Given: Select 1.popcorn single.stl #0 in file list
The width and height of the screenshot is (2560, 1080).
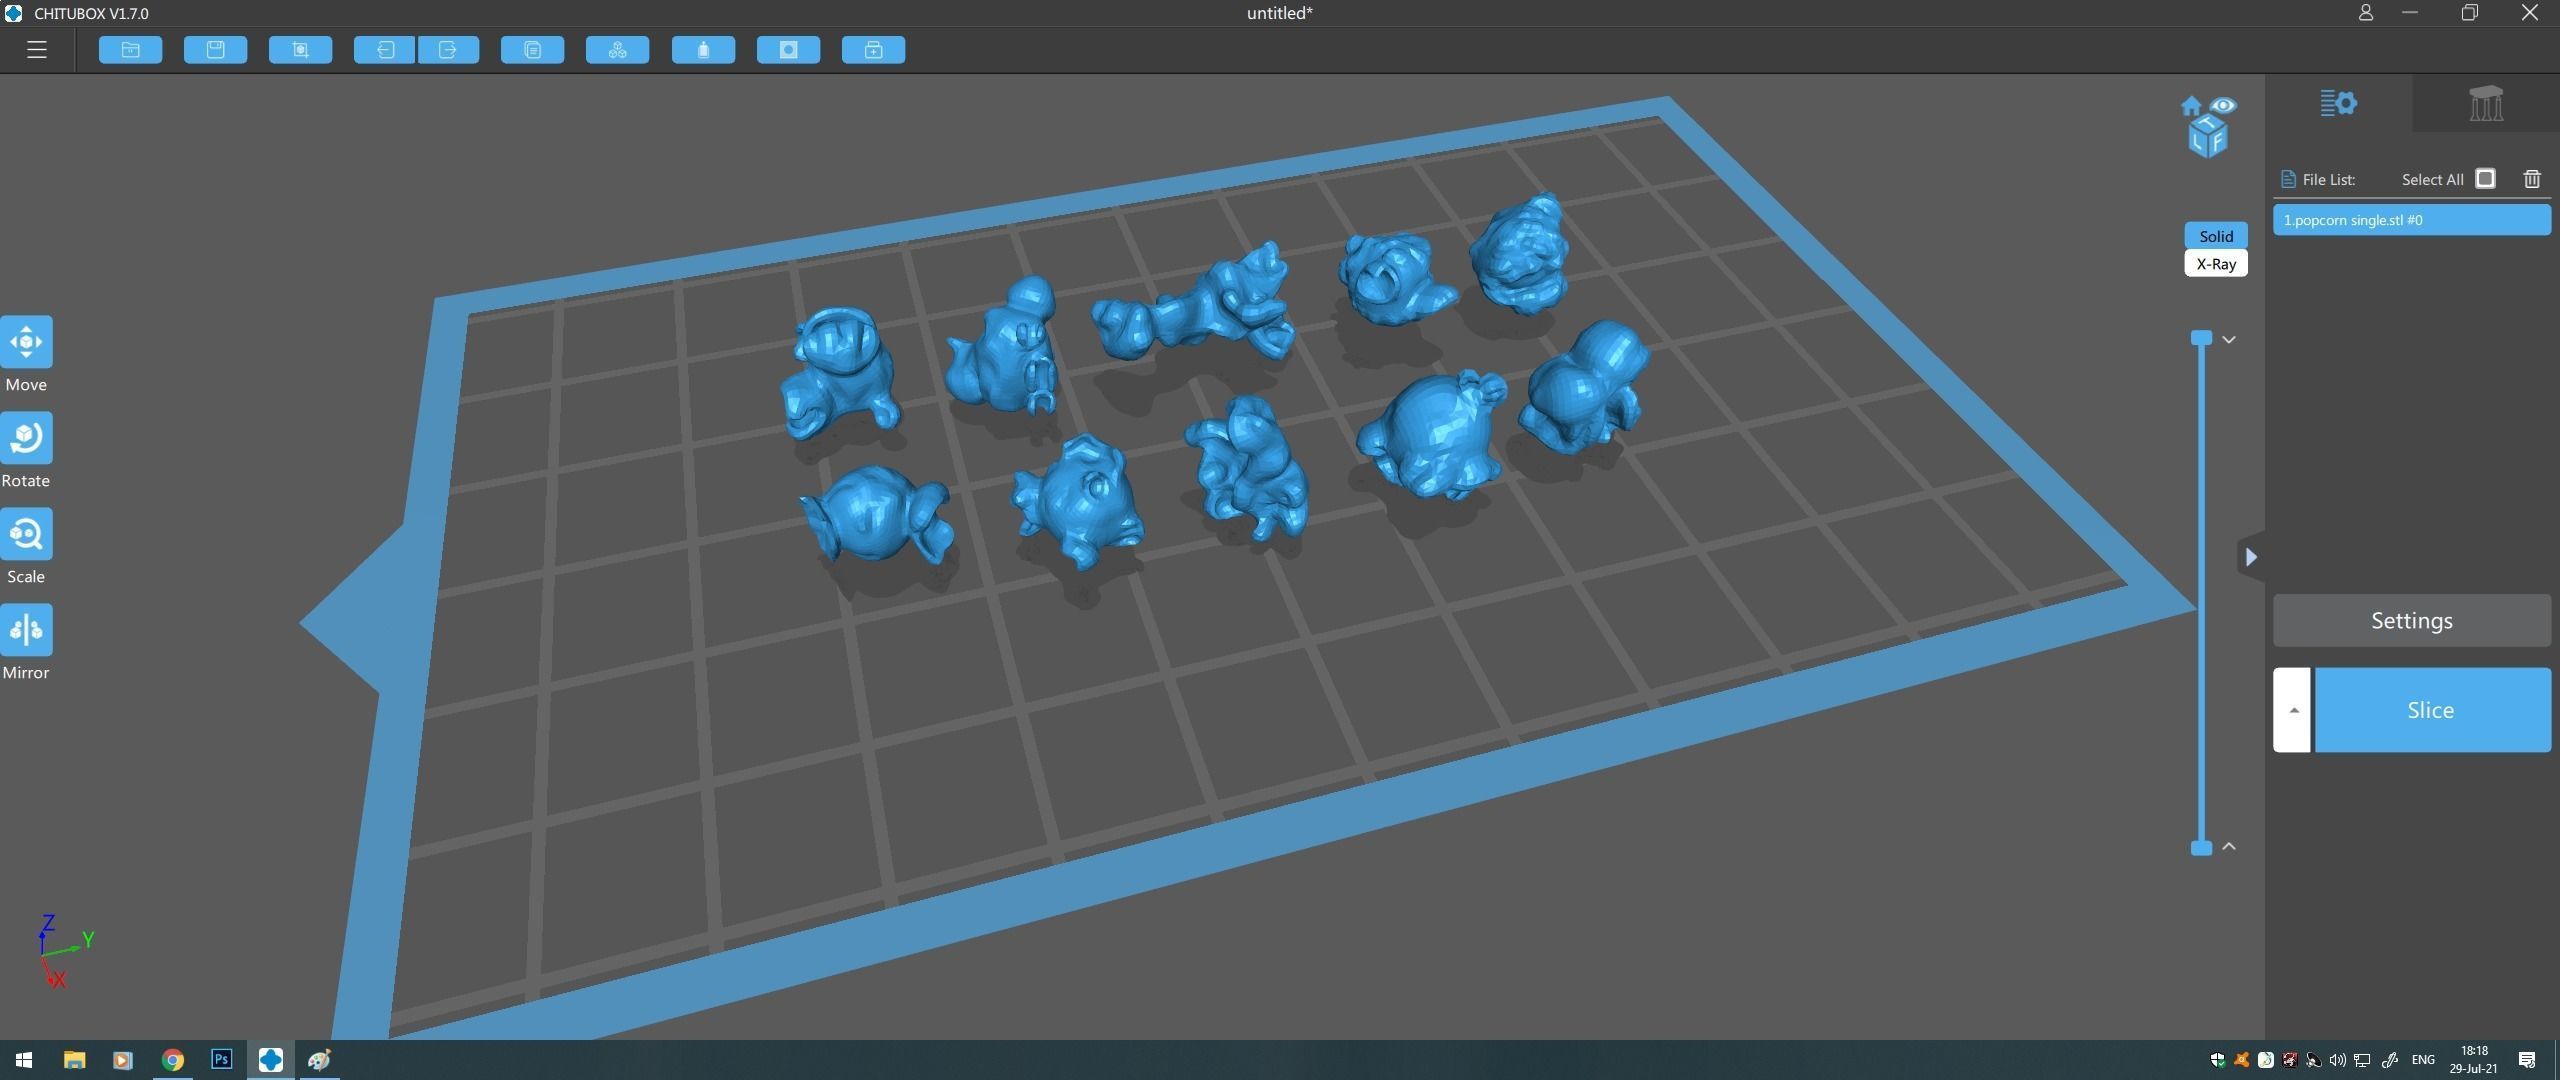Looking at the screenshot, I should (x=2412, y=220).
